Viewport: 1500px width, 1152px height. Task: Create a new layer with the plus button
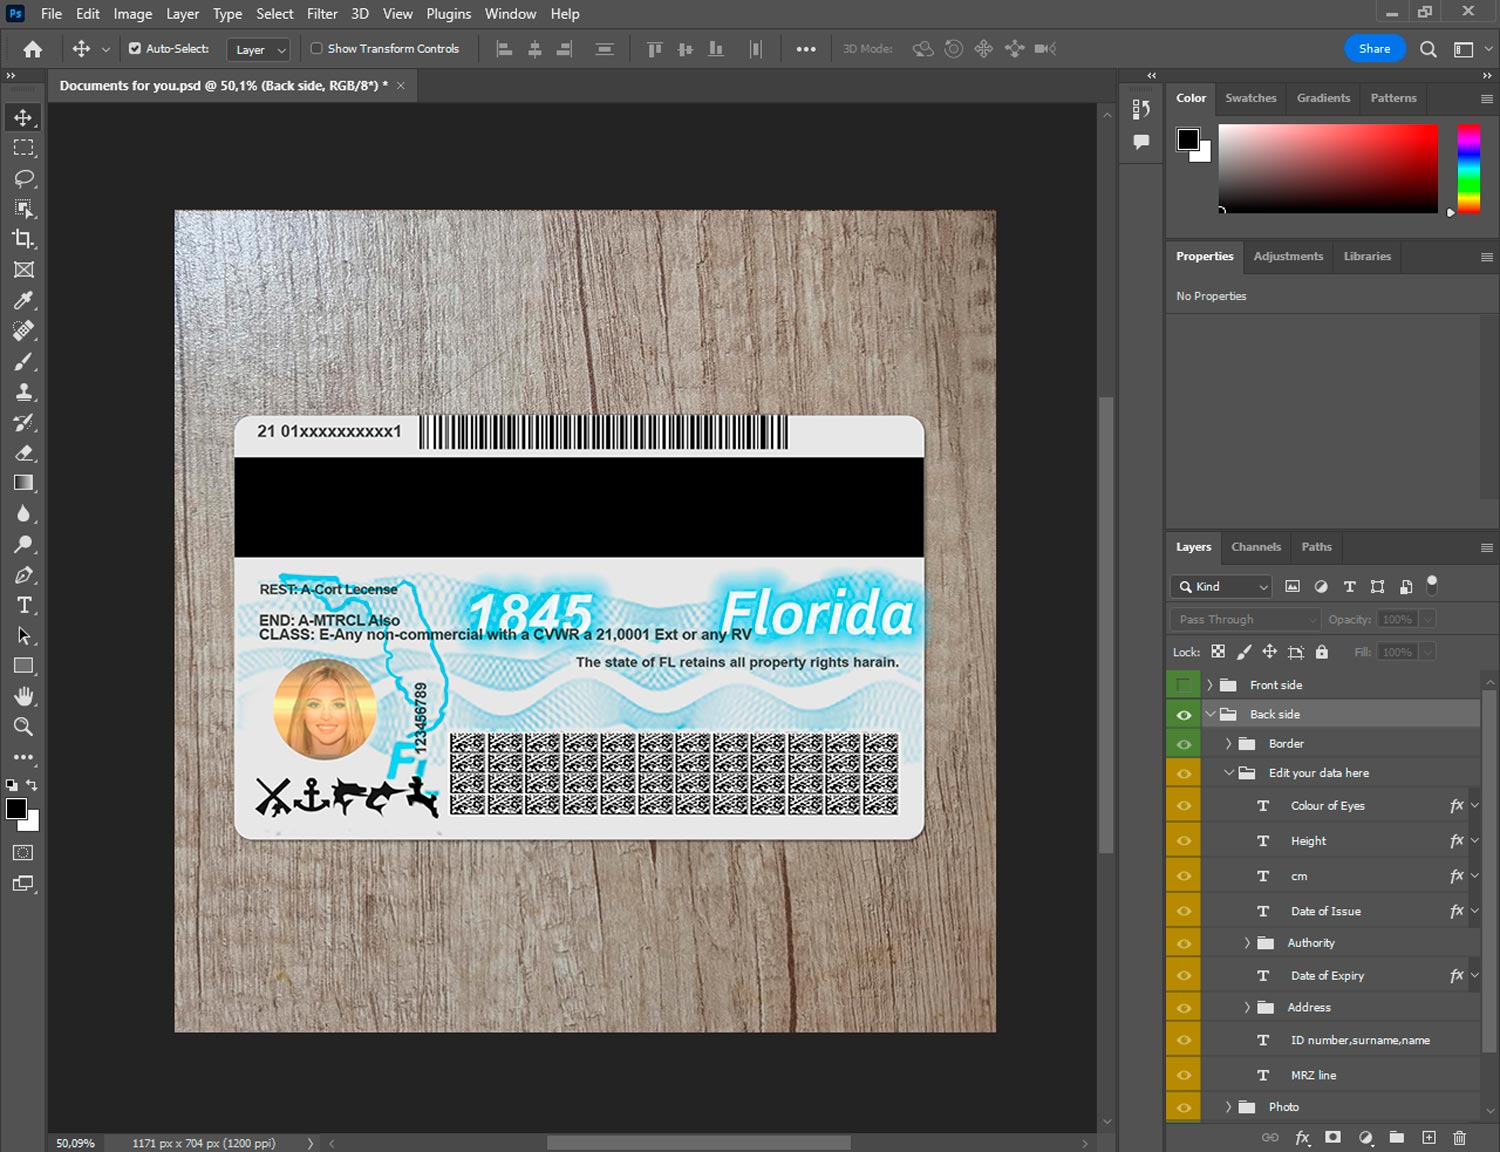coord(1429,1137)
